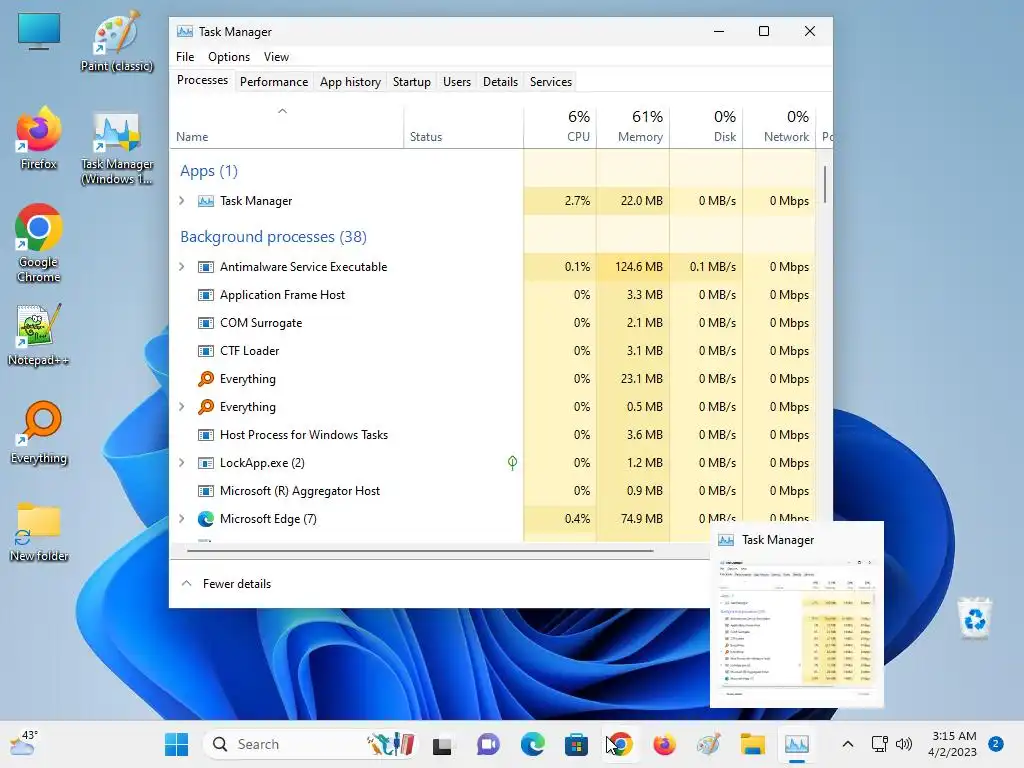The height and width of the screenshot is (768, 1024).
Task: Switch to the App history tab
Action: point(350,82)
